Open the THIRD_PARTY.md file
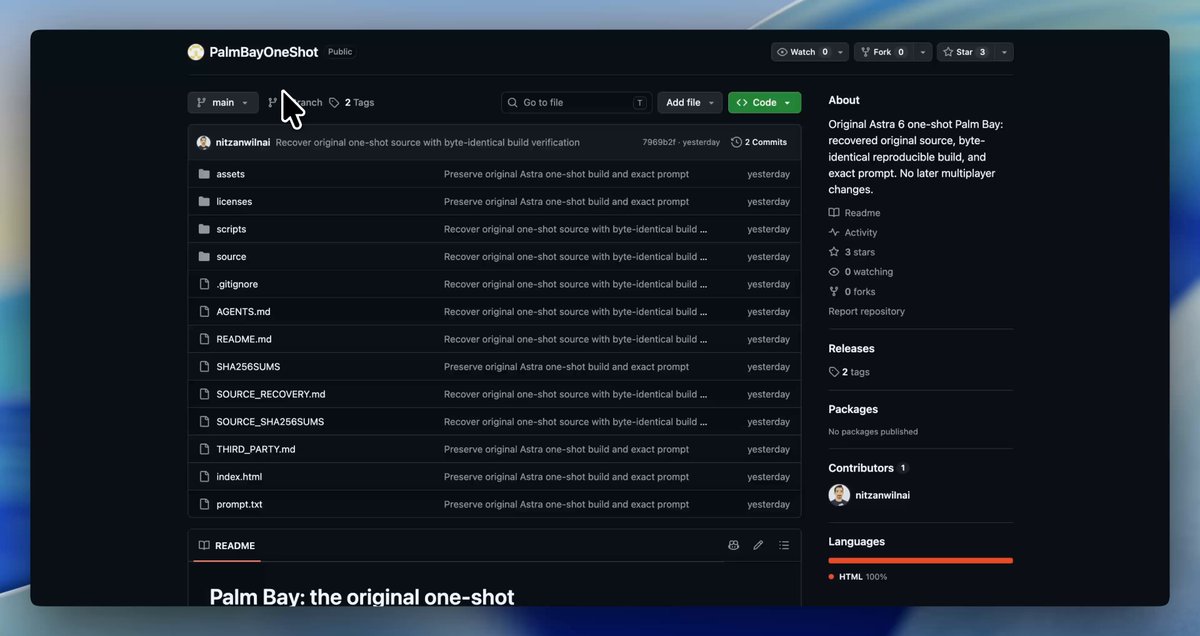1200x636 pixels. click(256, 449)
